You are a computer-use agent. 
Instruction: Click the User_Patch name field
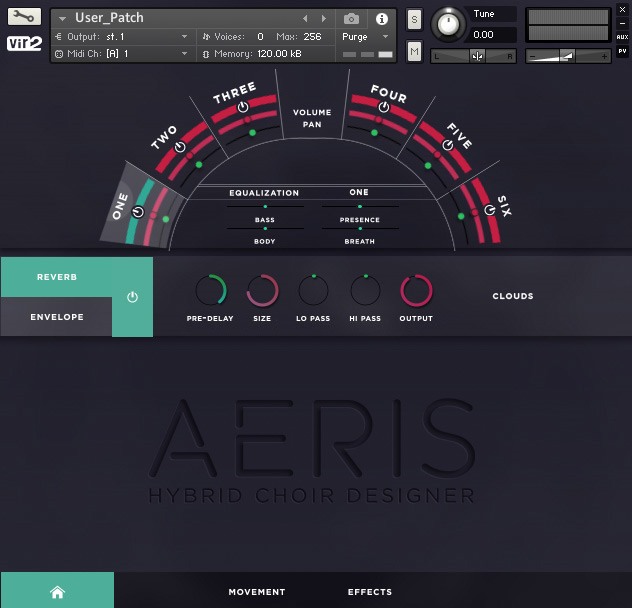pyautogui.click(x=109, y=18)
